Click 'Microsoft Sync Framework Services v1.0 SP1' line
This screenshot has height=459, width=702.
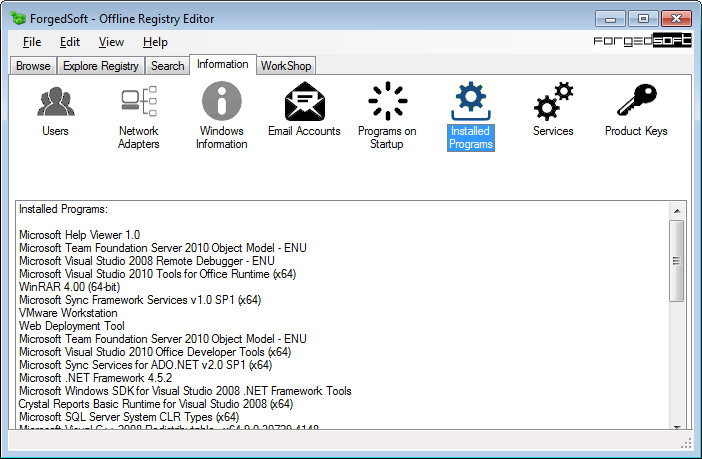pos(140,300)
